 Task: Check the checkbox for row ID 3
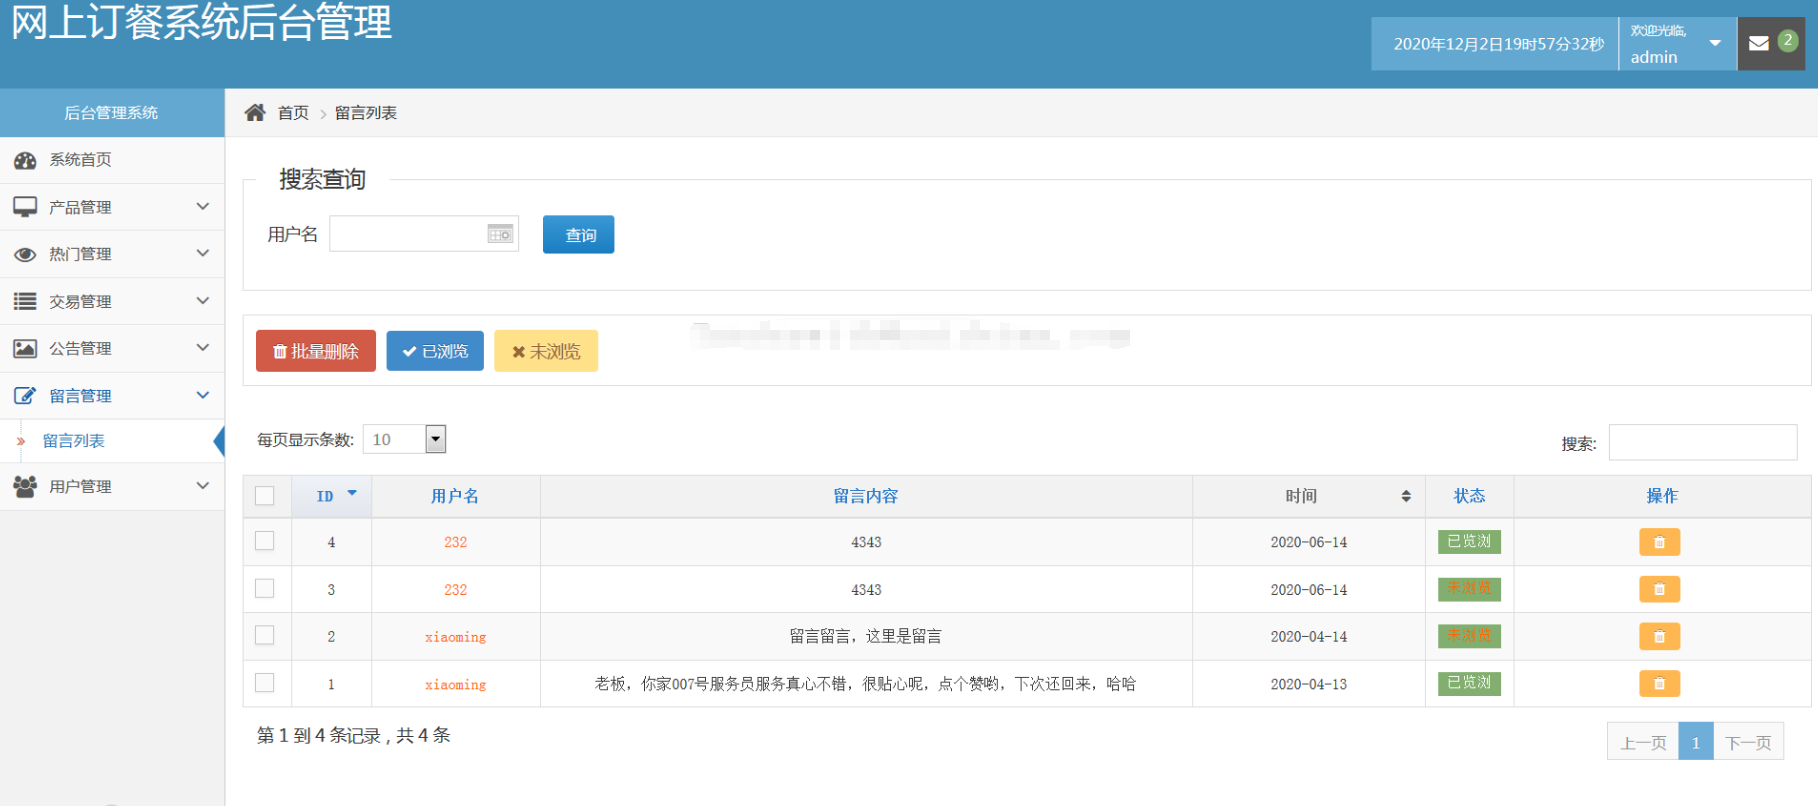click(265, 588)
